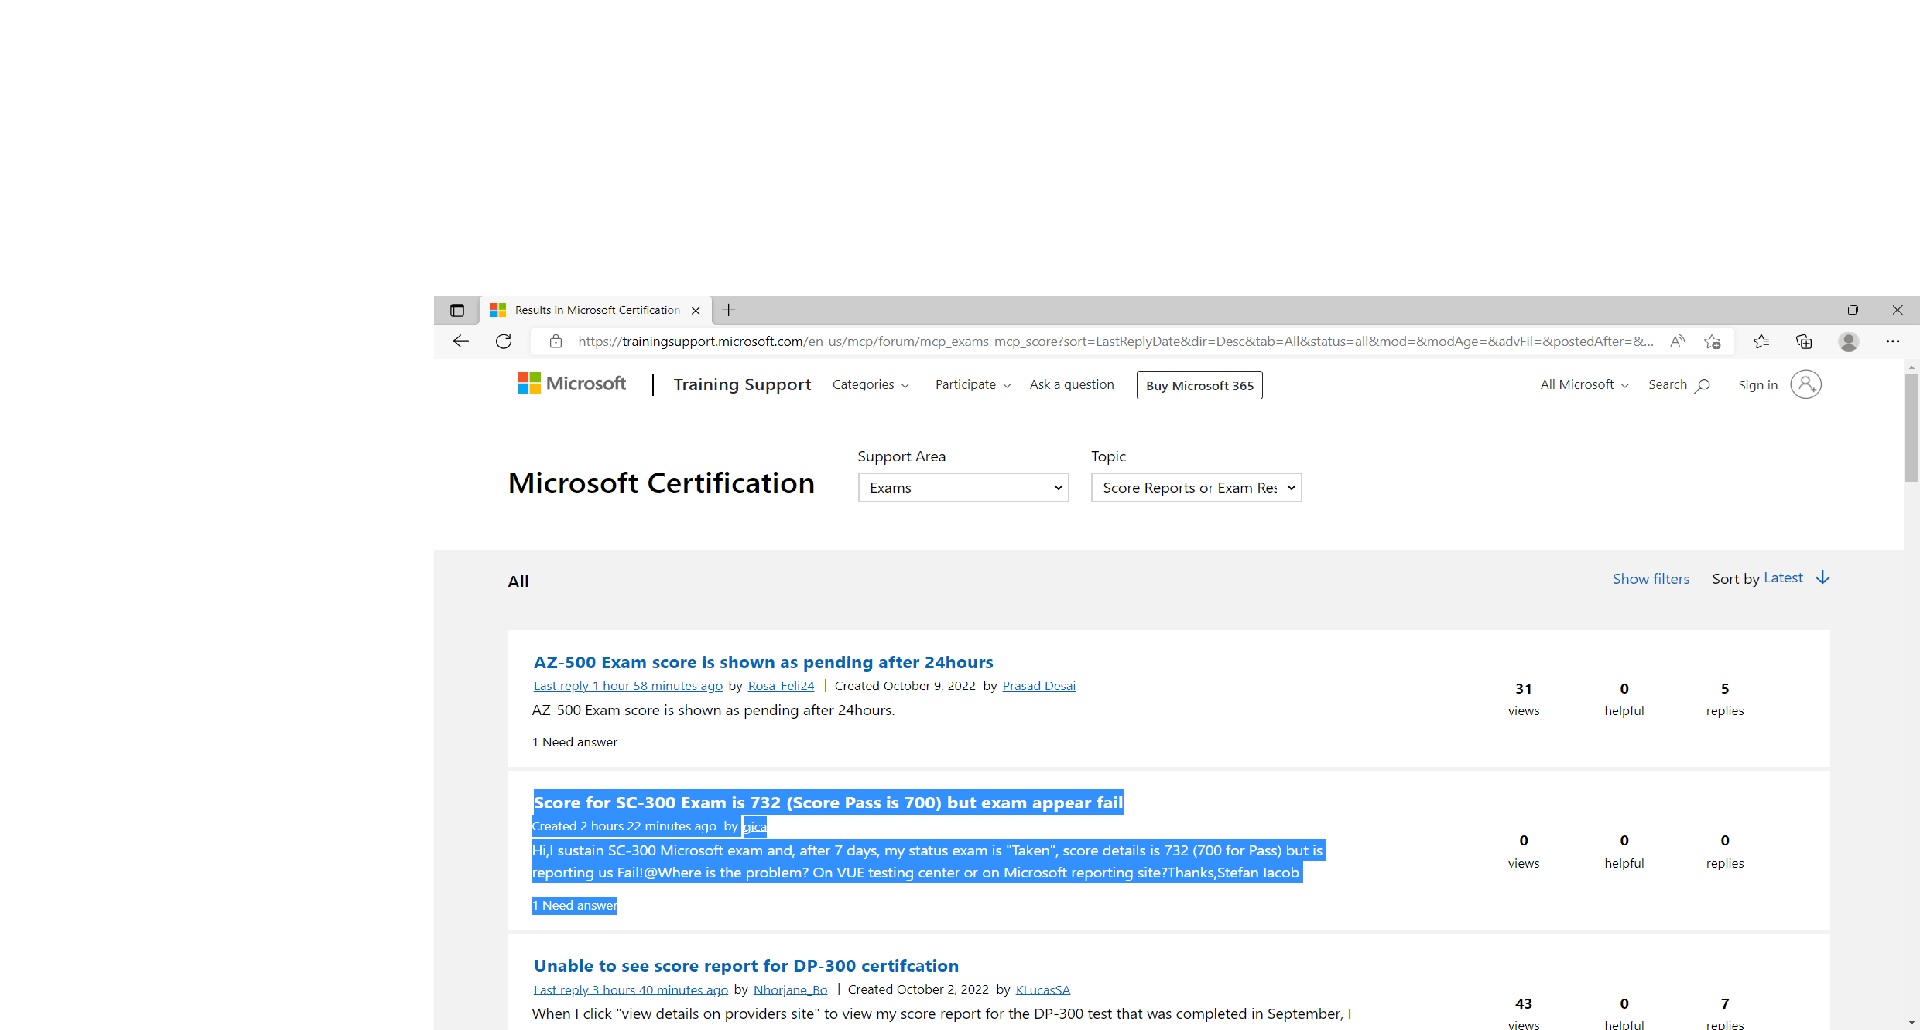
Task: Open Unable to see DP-300 score thread
Action: point(746,966)
